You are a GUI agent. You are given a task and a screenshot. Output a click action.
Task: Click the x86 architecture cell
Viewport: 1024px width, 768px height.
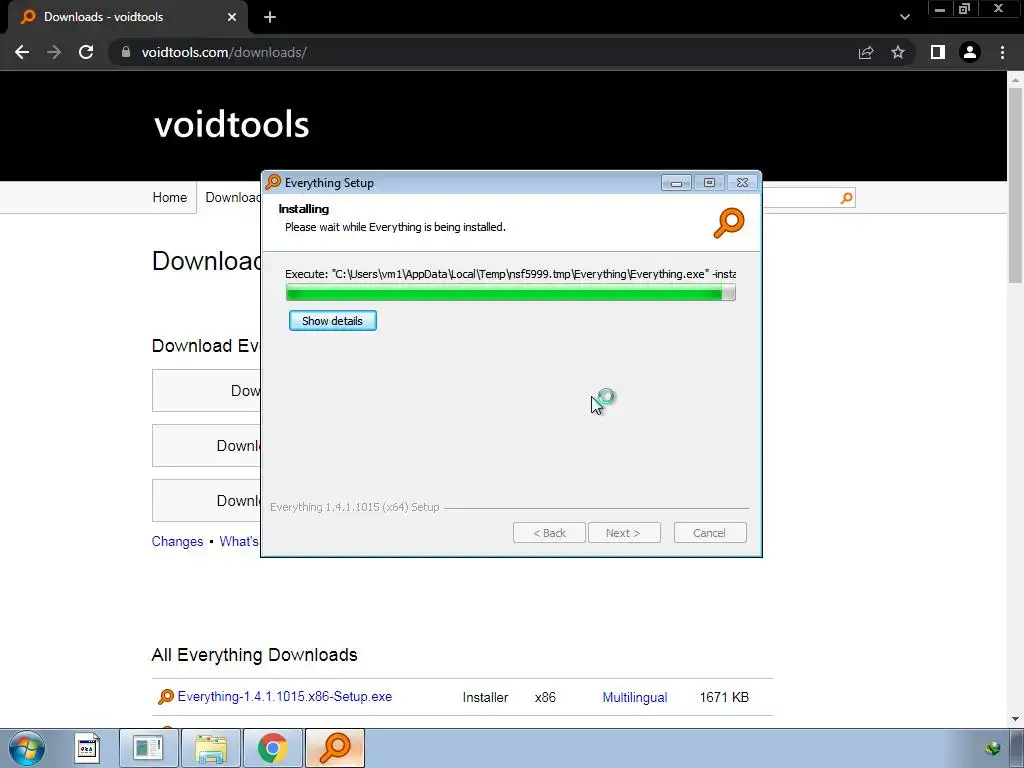pyautogui.click(x=545, y=697)
